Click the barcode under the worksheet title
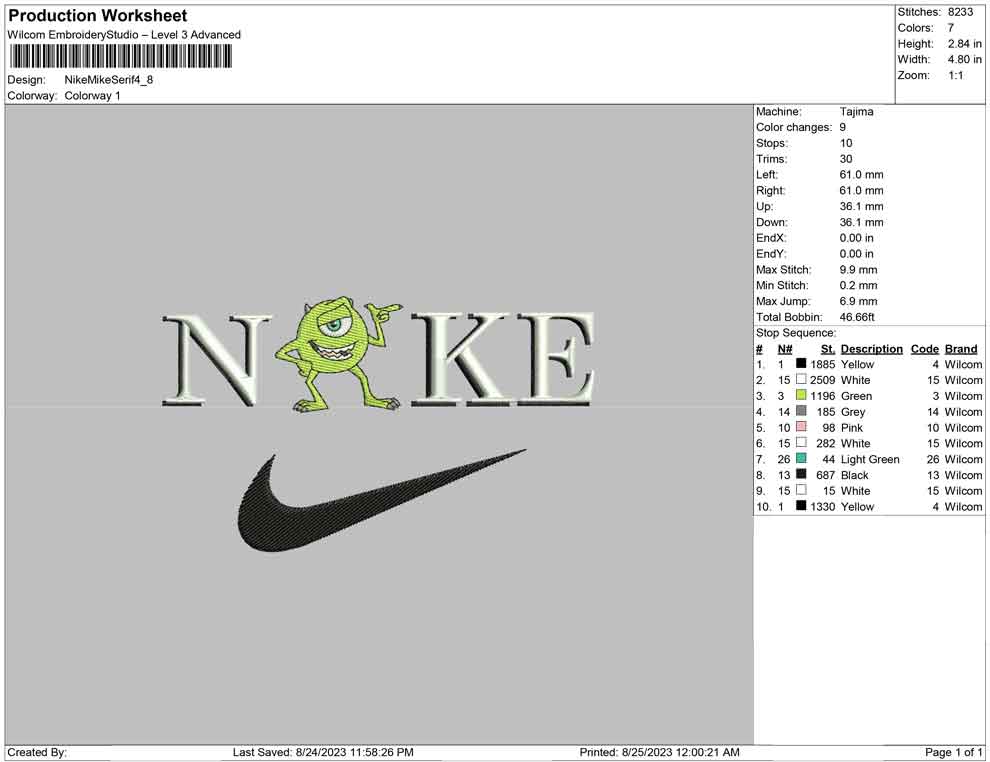This screenshot has width=990, height=762. [120, 56]
